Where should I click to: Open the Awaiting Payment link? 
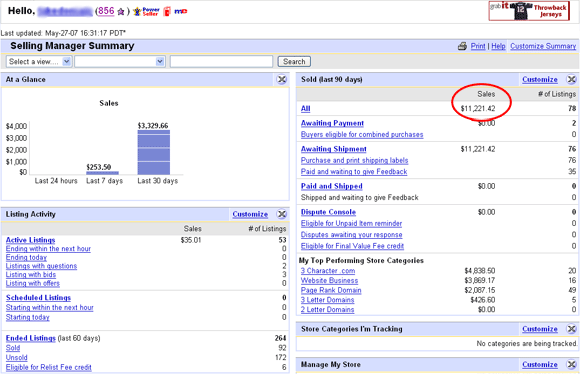332,123
